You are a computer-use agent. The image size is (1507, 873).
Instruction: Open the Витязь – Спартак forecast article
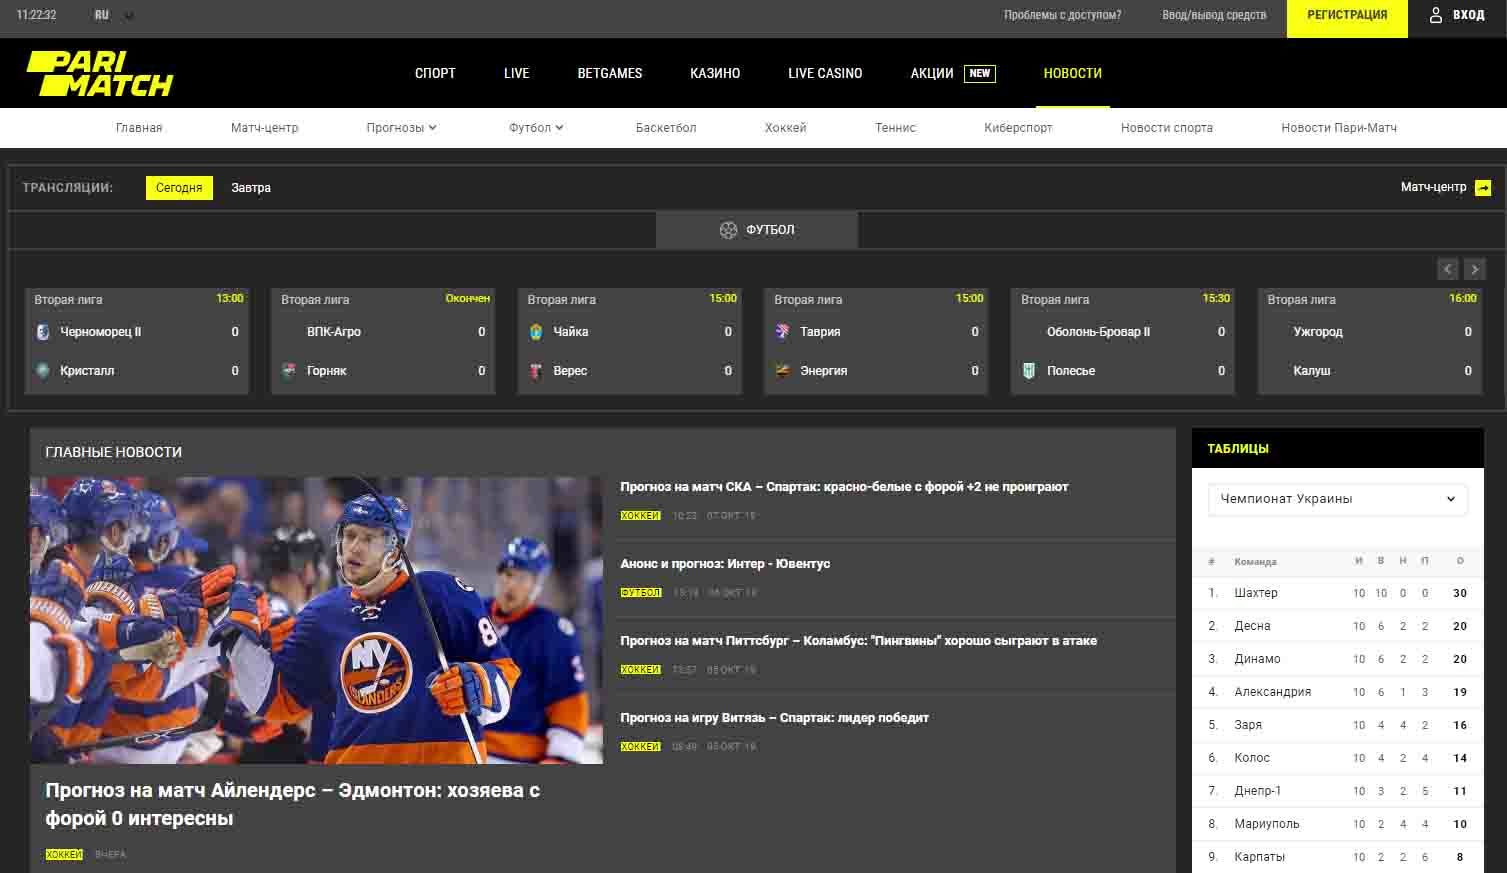pyautogui.click(x=774, y=718)
